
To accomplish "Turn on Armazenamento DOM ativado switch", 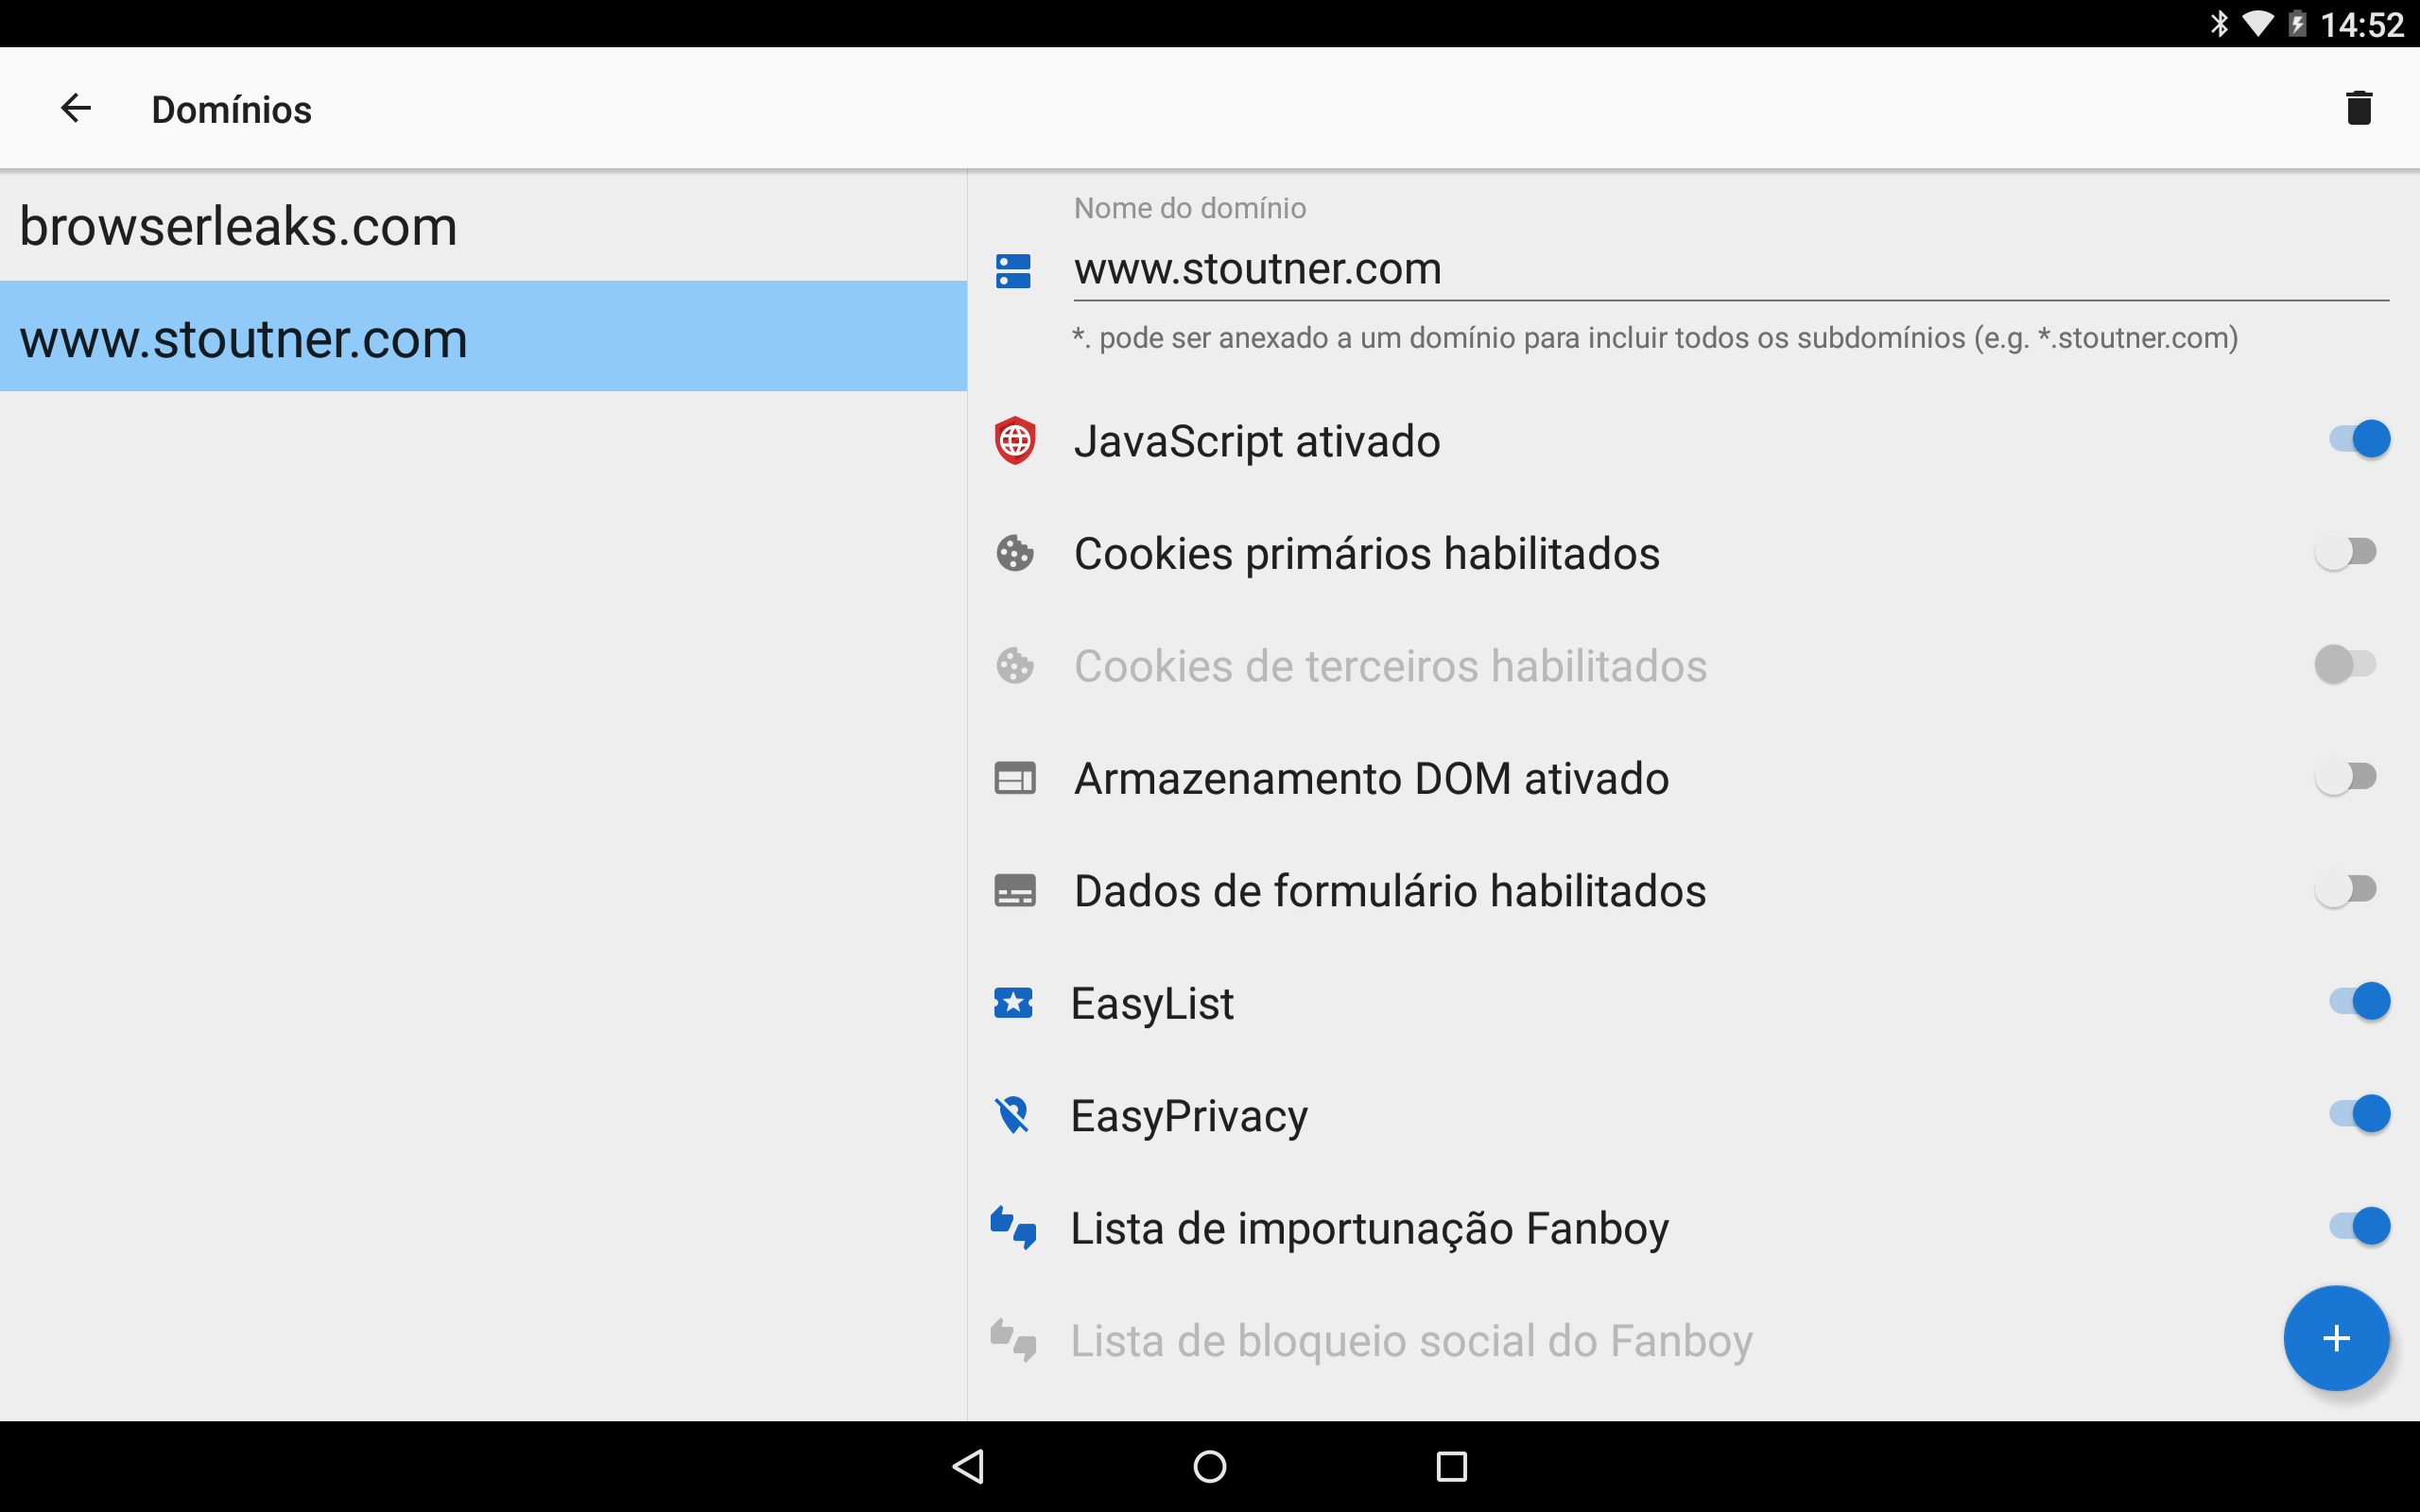I will [x=2345, y=777].
